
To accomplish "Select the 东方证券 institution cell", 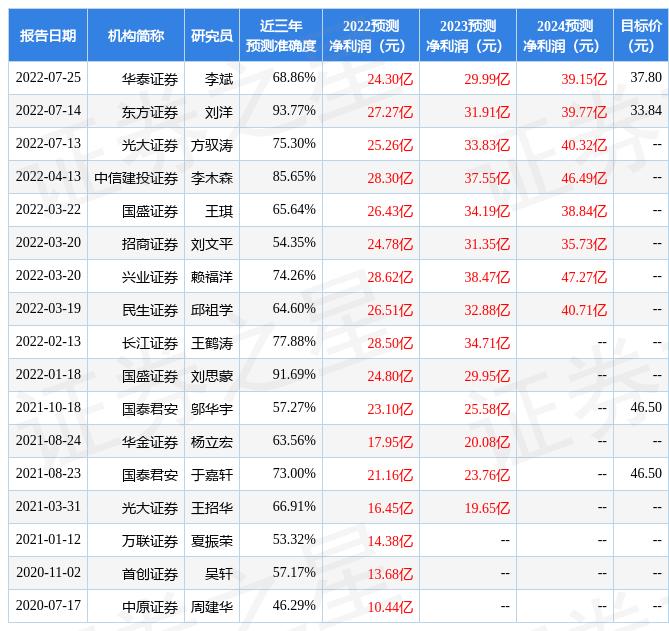I will point(150,111).
